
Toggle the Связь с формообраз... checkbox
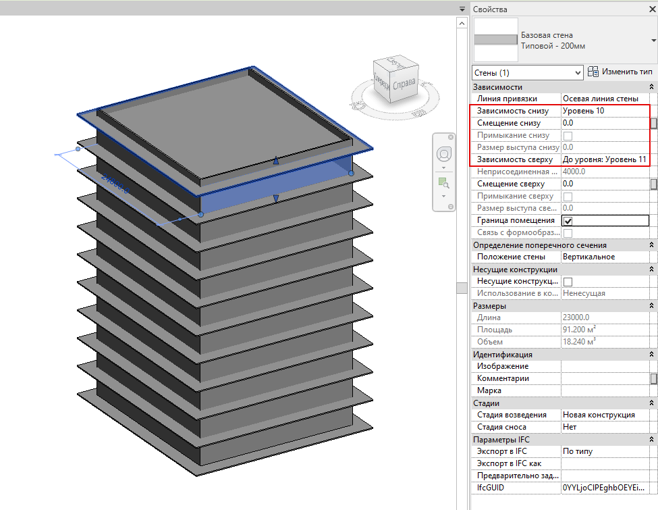coord(568,233)
